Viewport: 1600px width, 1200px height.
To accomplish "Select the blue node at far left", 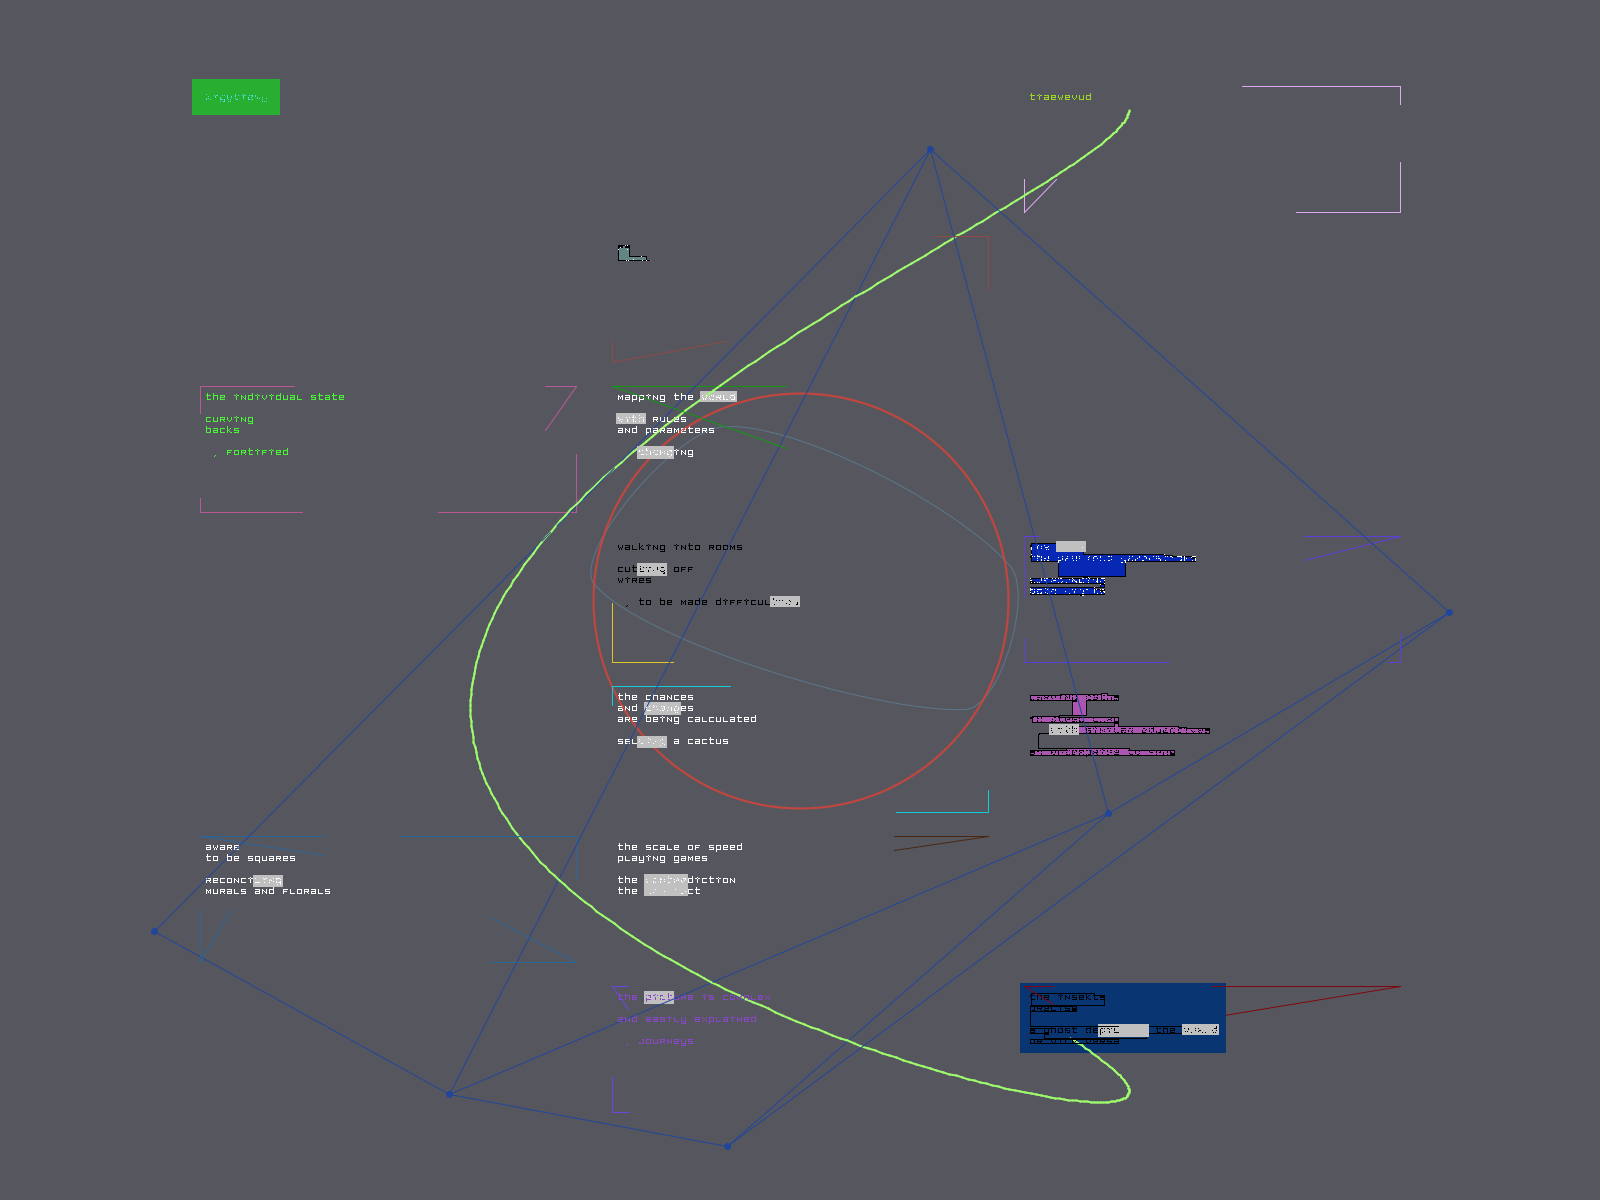I will tap(155, 931).
